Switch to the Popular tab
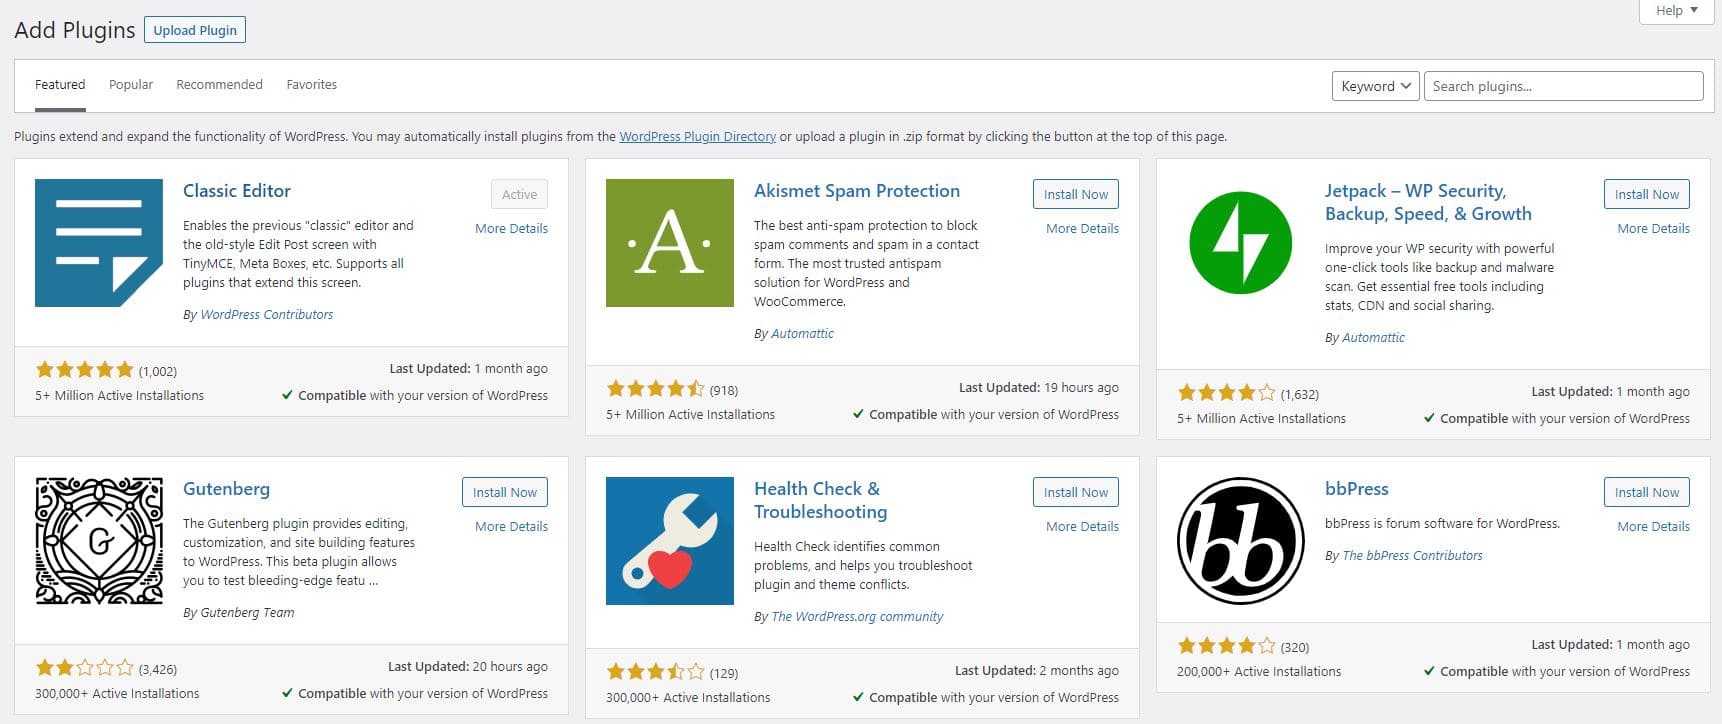 click(x=131, y=85)
